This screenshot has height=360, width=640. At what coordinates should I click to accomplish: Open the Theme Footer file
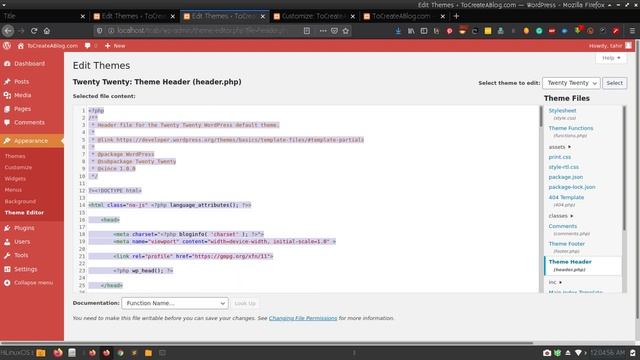[567, 244]
